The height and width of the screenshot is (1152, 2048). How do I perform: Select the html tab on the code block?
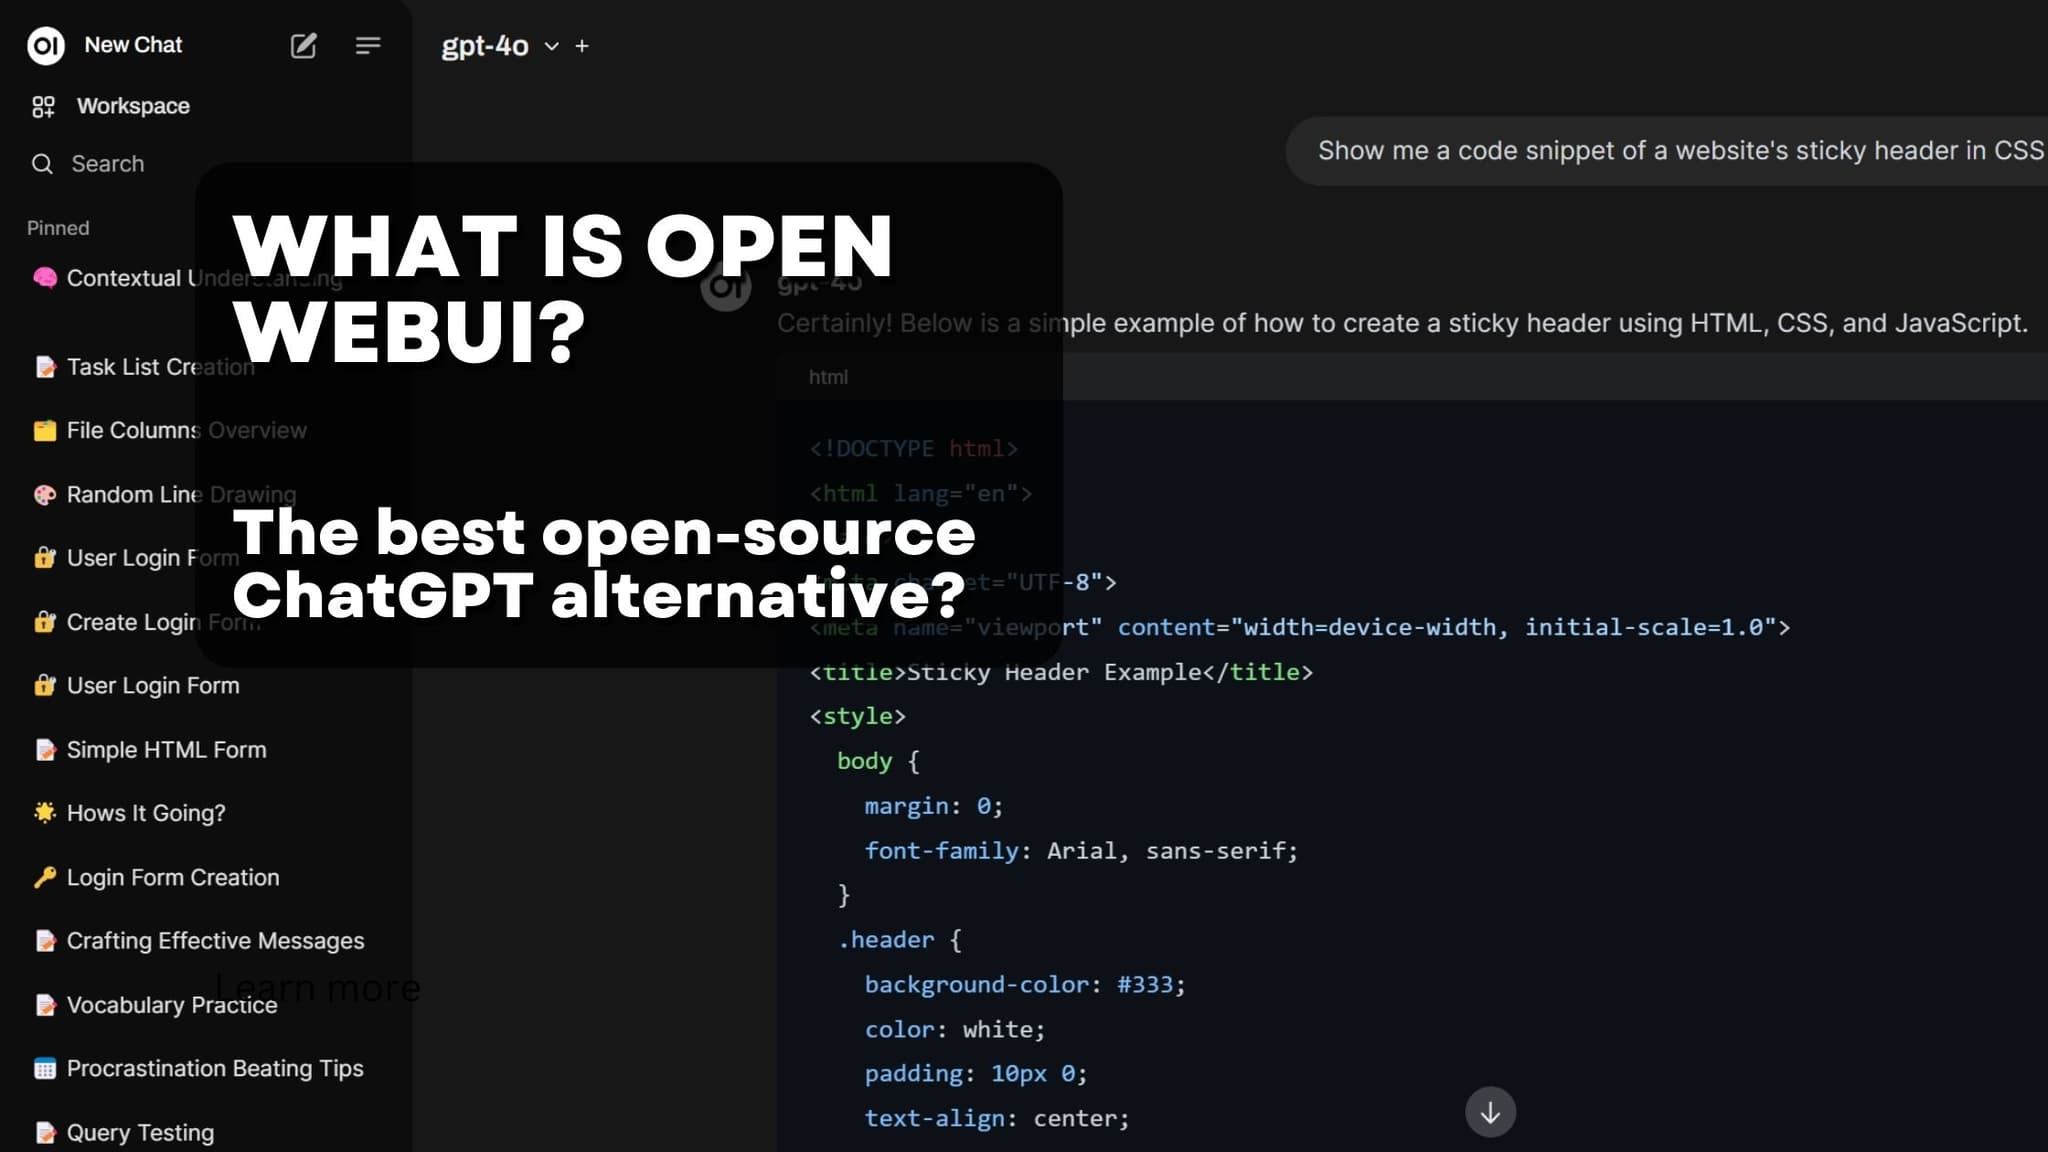click(827, 377)
